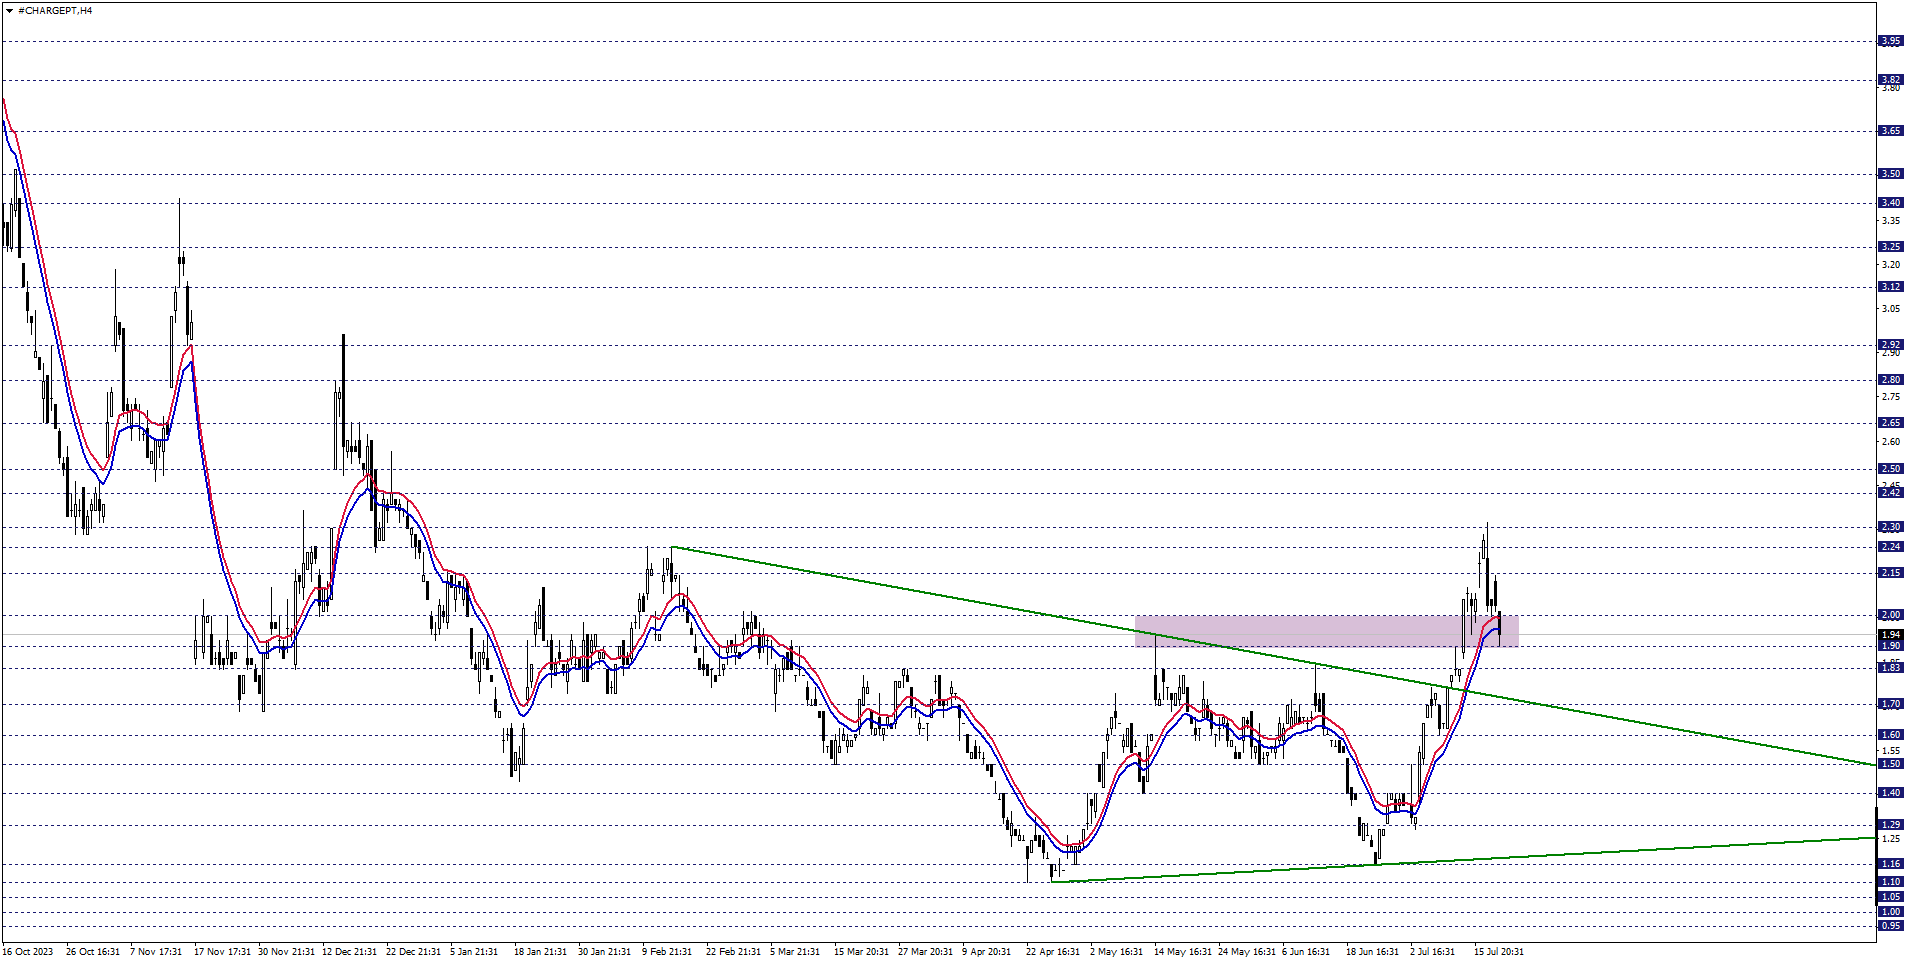Image resolution: width=1916 pixels, height=963 pixels.
Task: Click the 18 Jan 21:31 time label
Action: [x=541, y=952]
